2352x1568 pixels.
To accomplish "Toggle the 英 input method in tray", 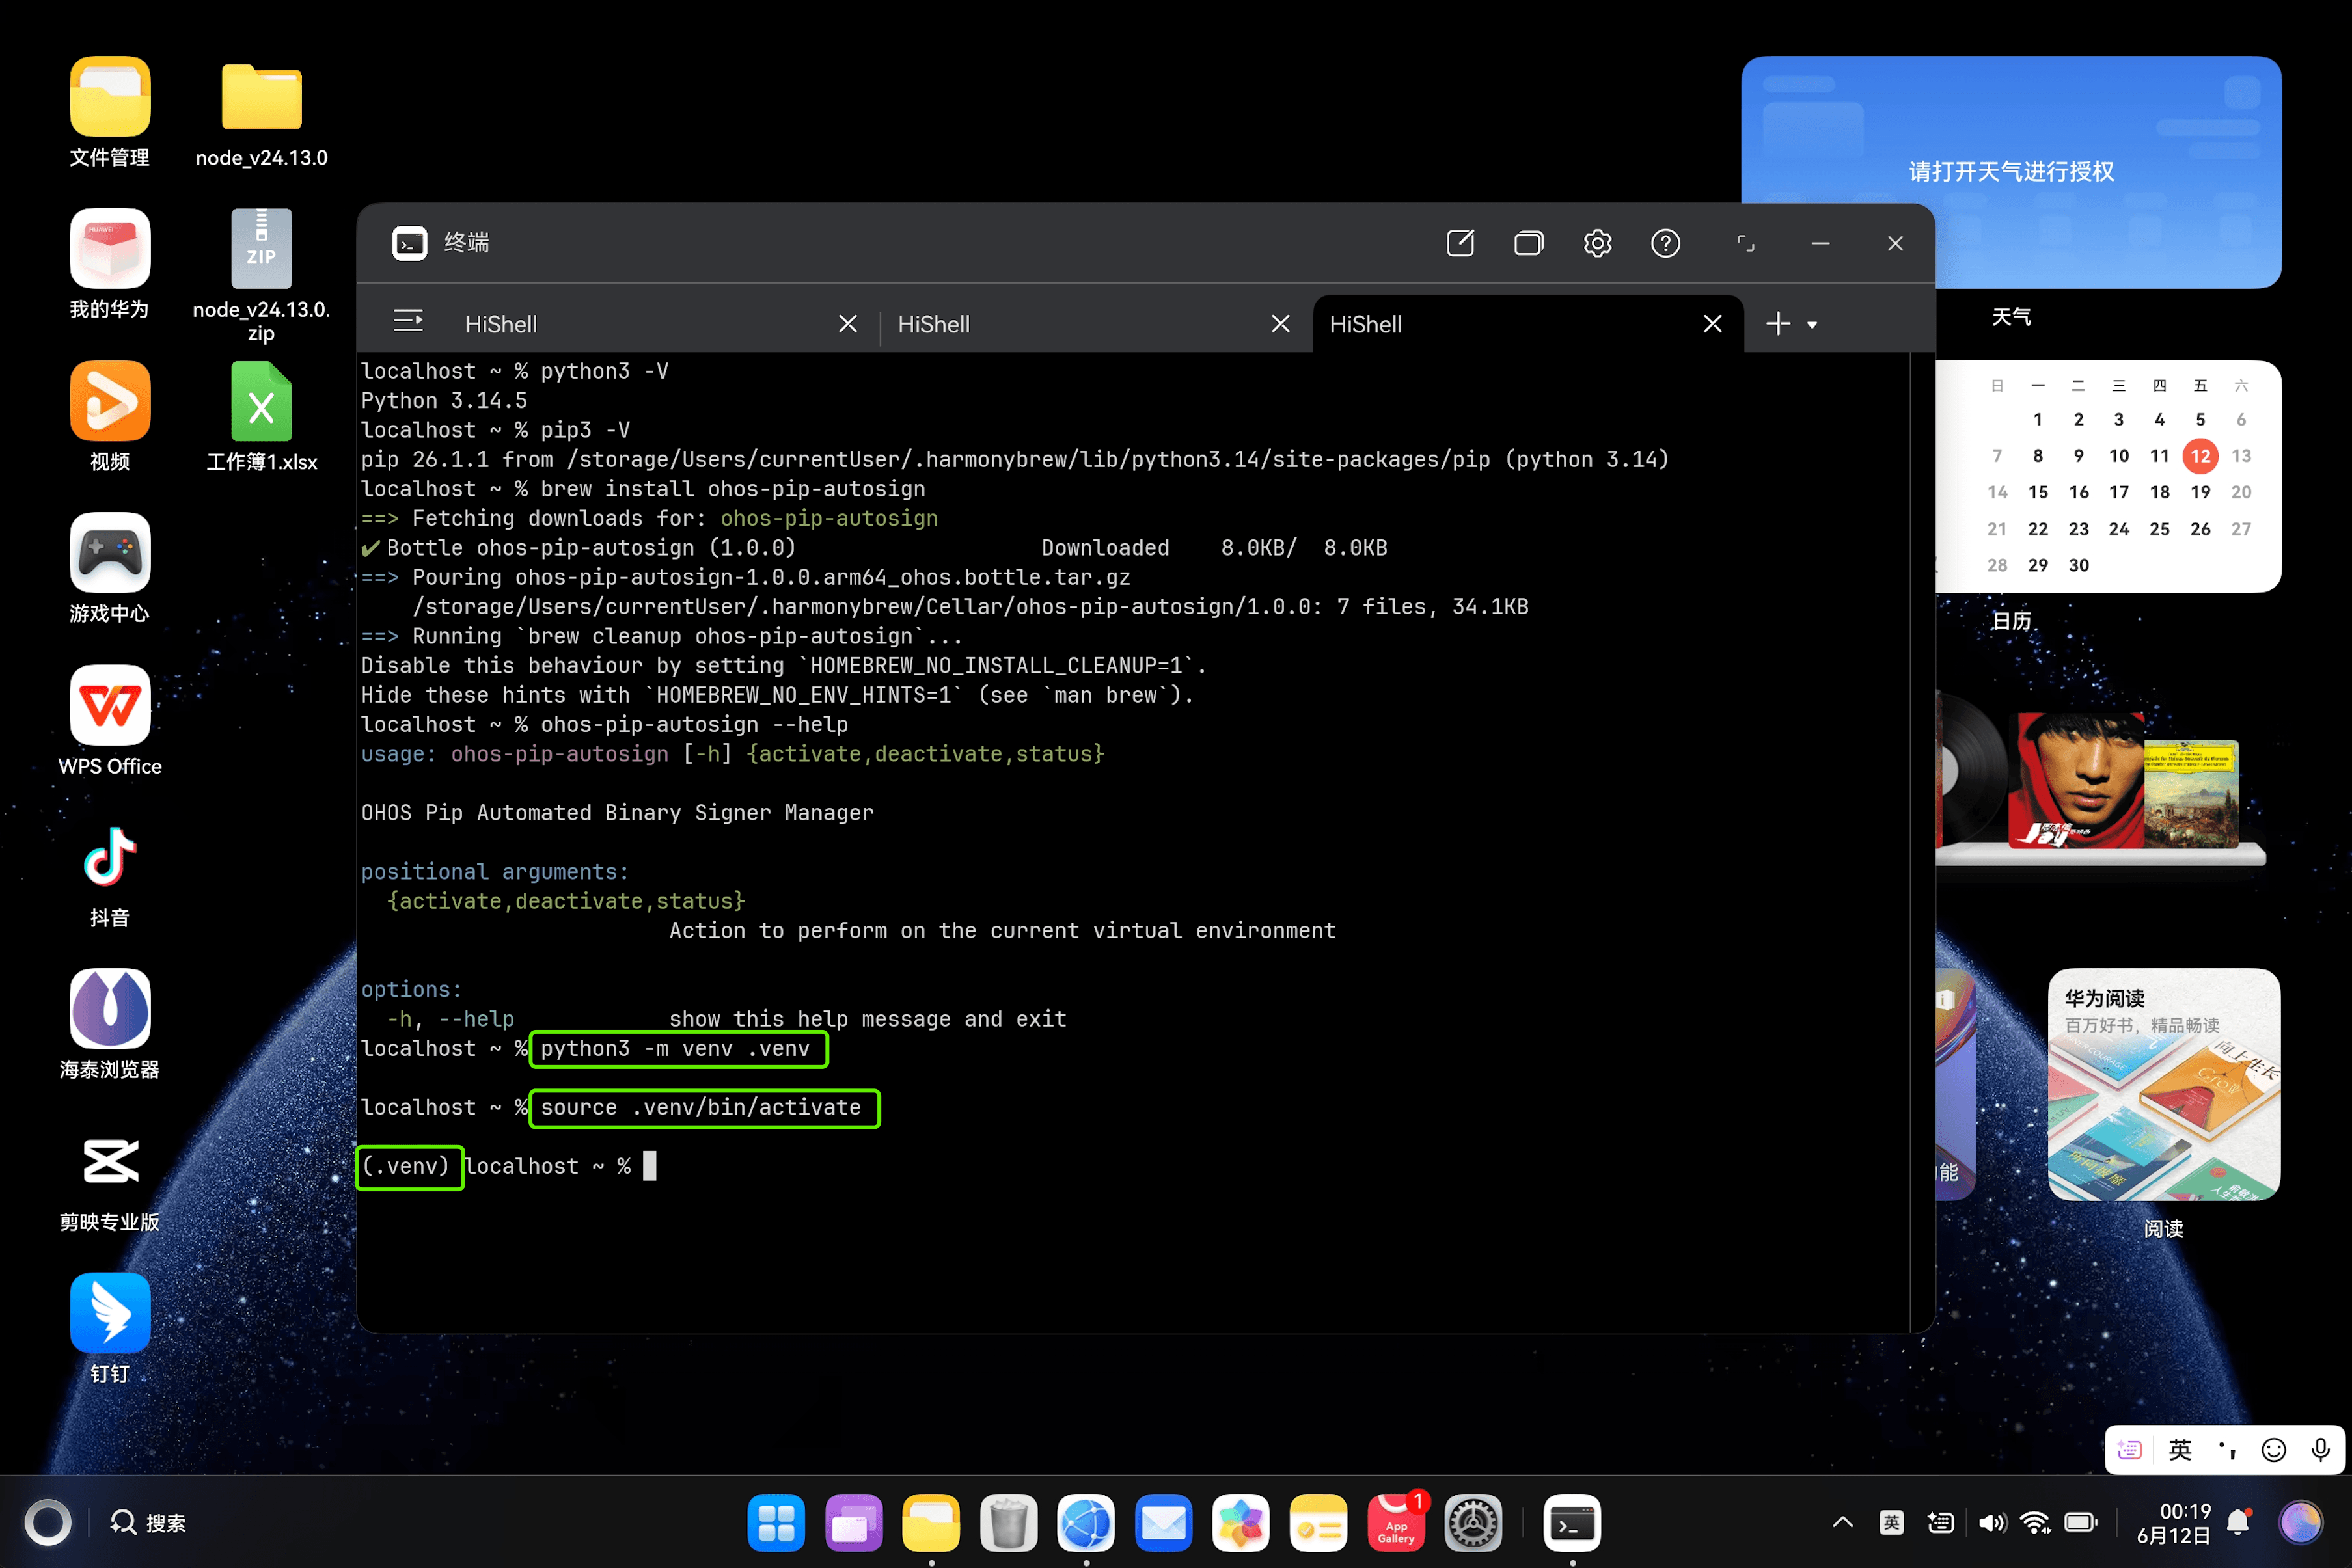I will point(1891,1522).
